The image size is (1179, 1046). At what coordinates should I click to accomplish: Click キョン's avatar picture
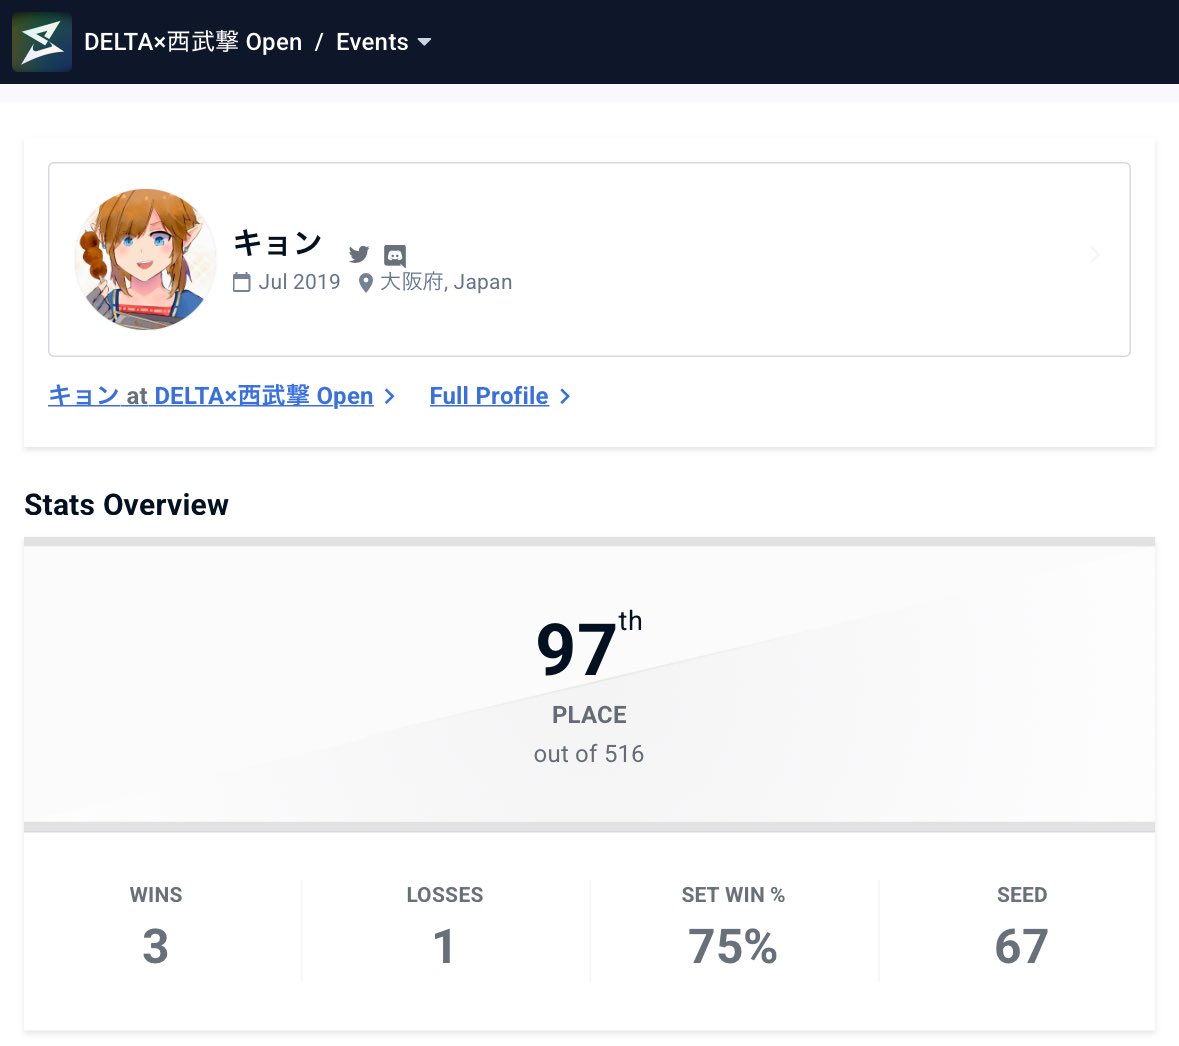point(145,258)
